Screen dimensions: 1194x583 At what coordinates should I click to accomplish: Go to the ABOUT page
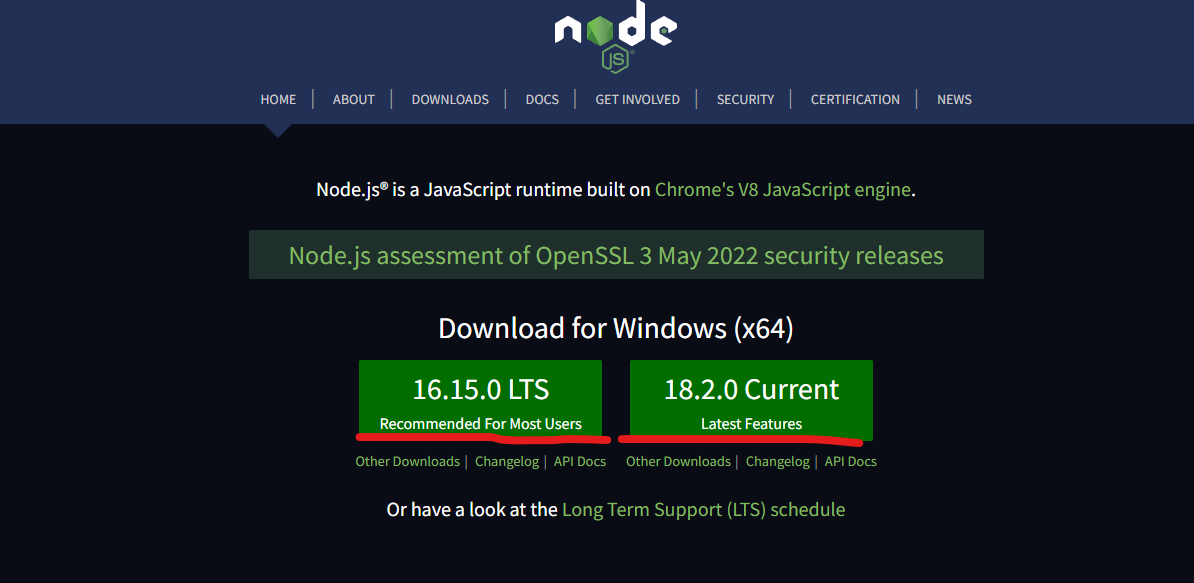tap(353, 99)
